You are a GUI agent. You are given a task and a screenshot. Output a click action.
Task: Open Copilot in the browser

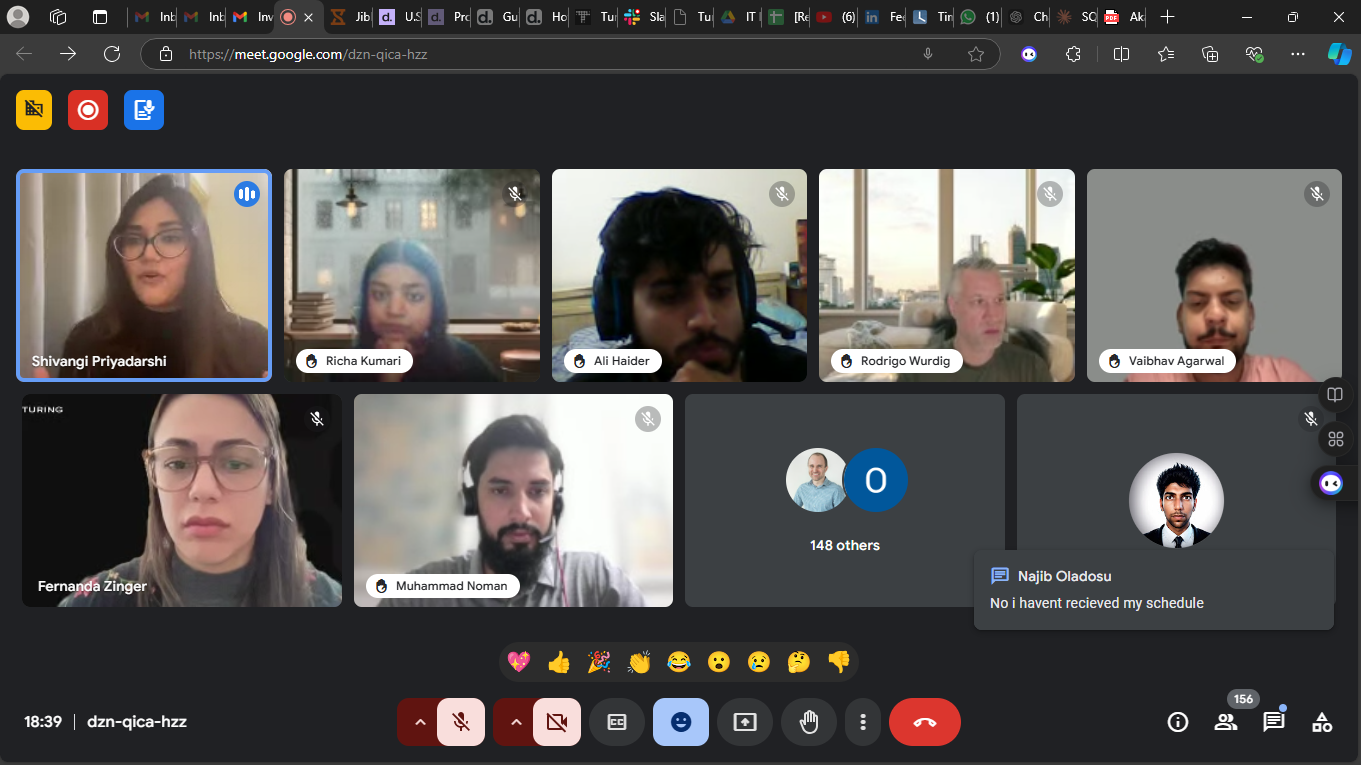click(x=1339, y=54)
